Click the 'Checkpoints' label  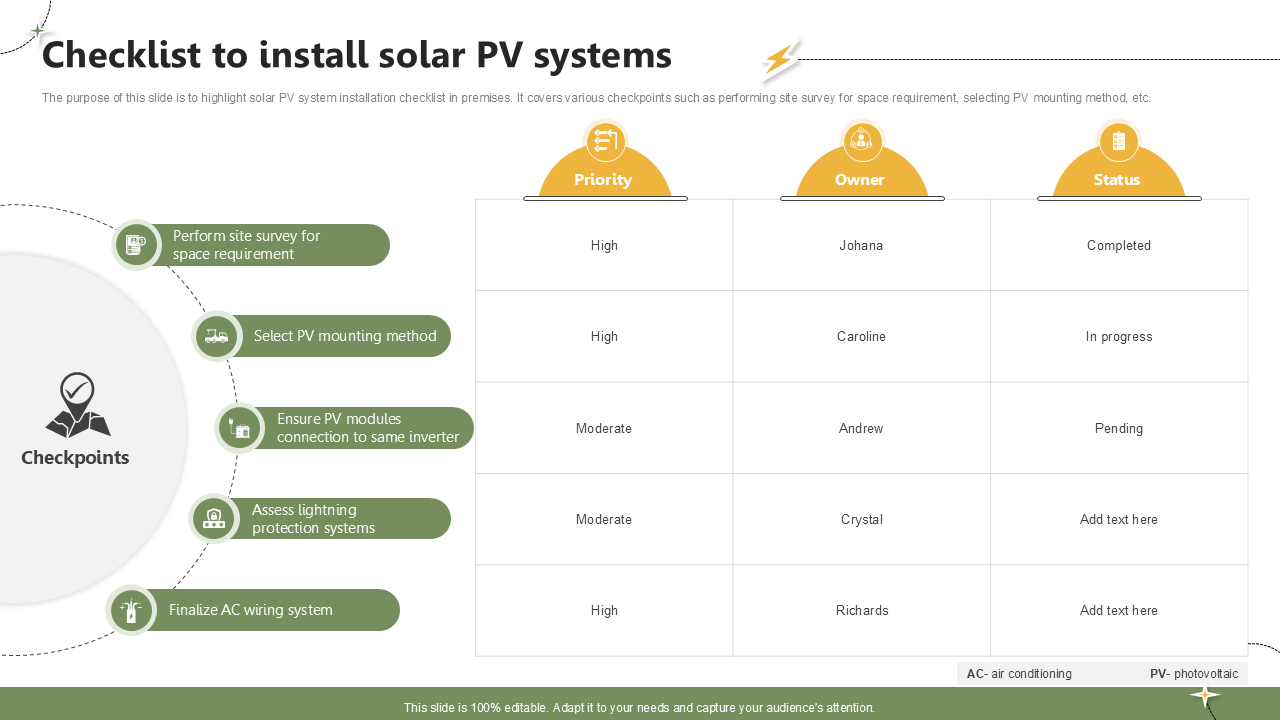coord(75,457)
